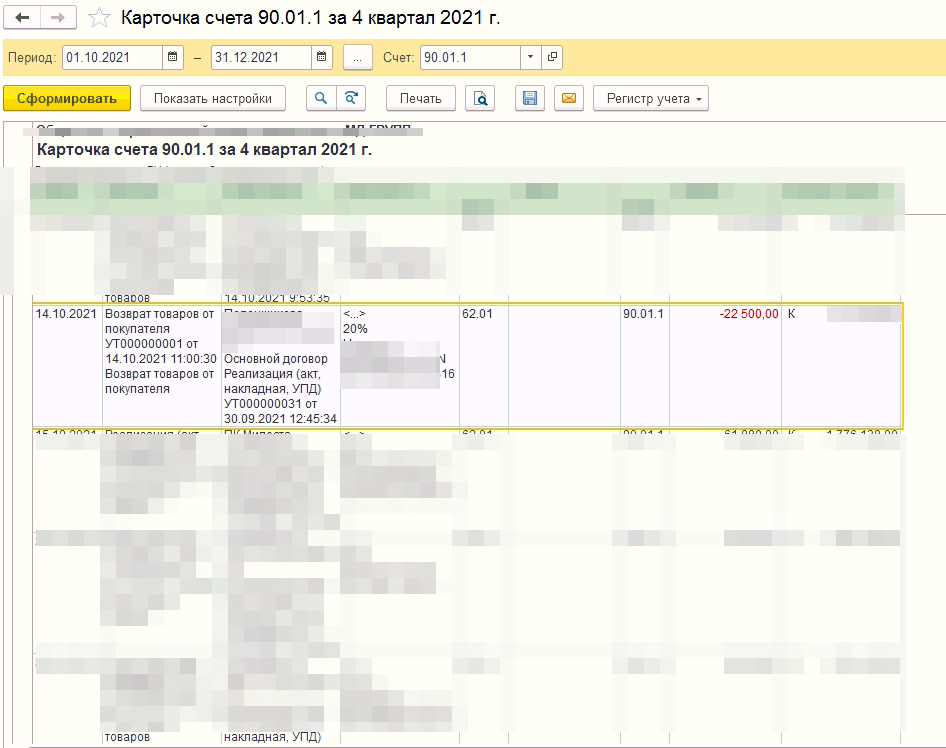946x748 pixels.
Task: Click the start date field 01.10.2021
Action: click(110, 58)
